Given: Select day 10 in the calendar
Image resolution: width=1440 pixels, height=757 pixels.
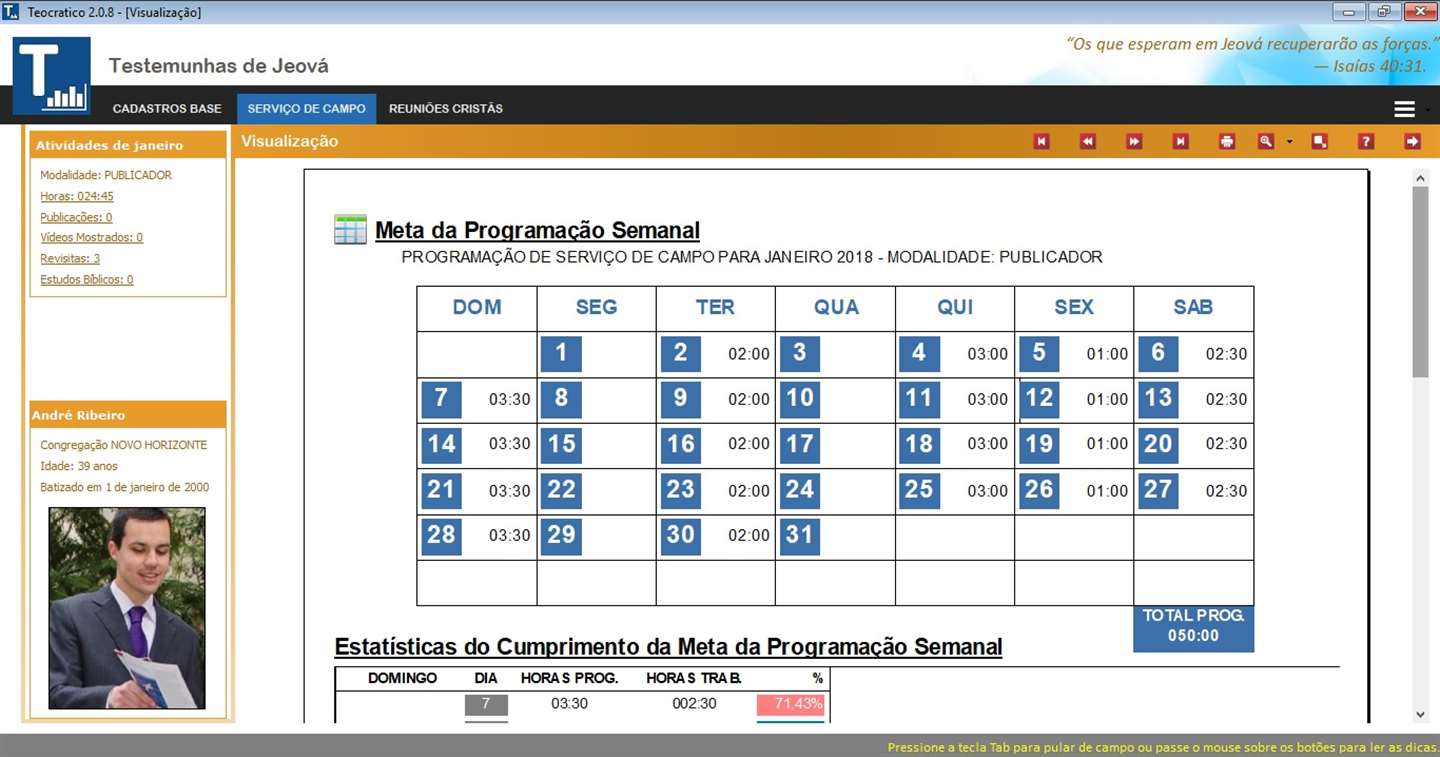Looking at the screenshot, I should point(800,399).
